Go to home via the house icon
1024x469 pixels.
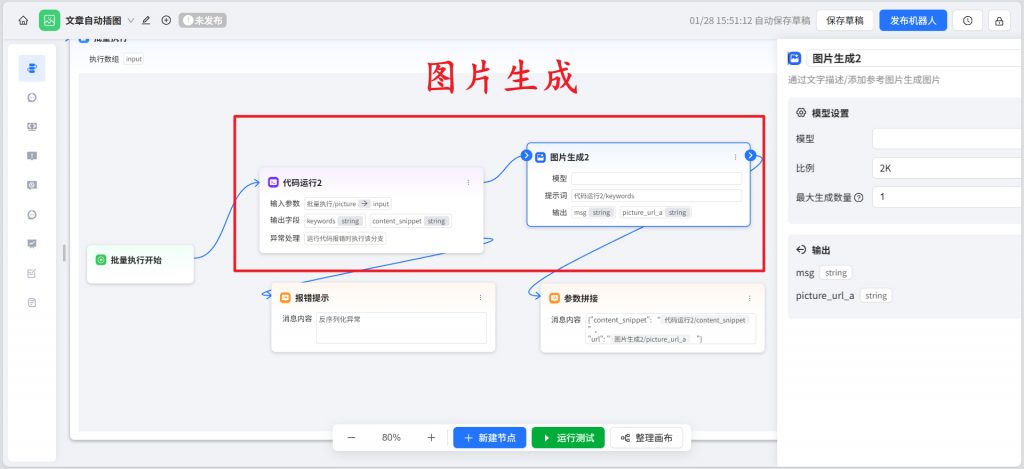click(x=23, y=20)
